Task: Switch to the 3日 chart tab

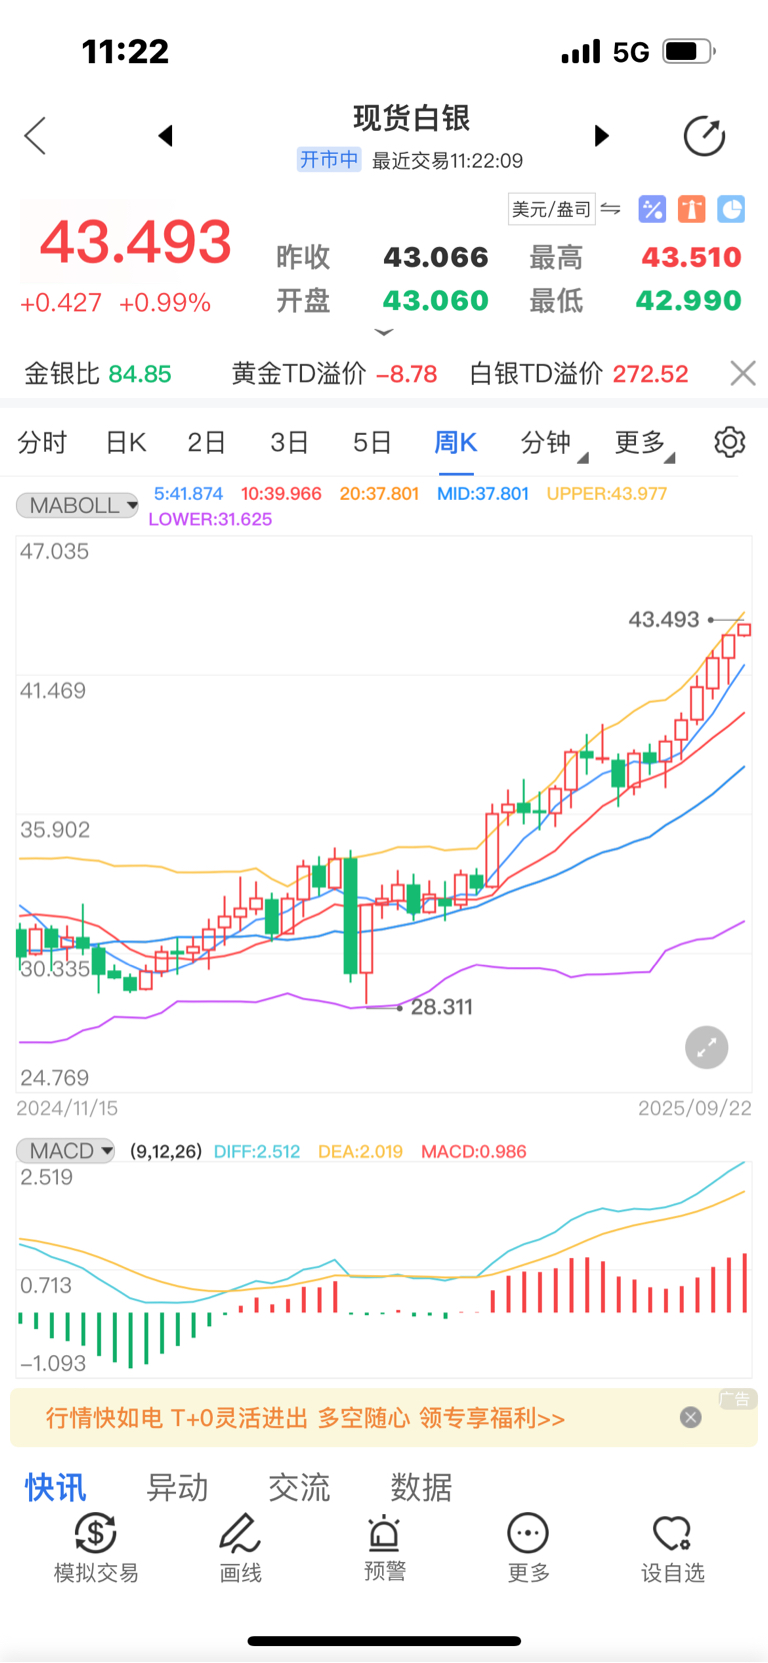Action: coord(289,442)
